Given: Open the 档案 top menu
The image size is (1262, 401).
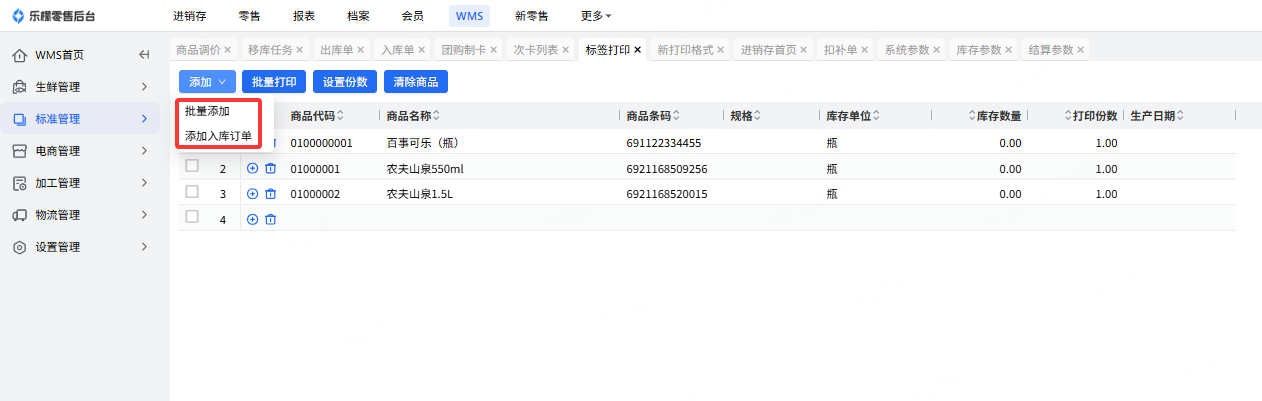Looking at the screenshot, I should (x=358, y=16).
